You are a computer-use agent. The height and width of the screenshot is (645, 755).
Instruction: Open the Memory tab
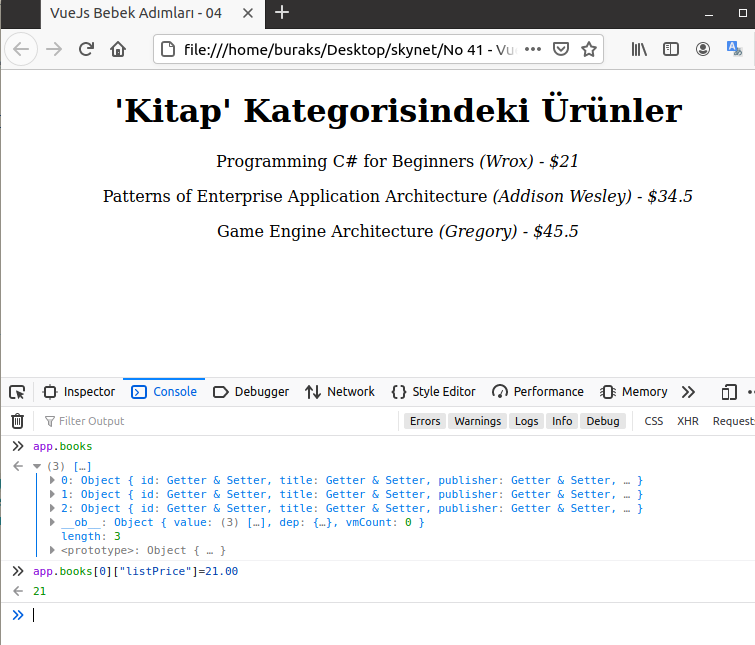tap(634, 392)
